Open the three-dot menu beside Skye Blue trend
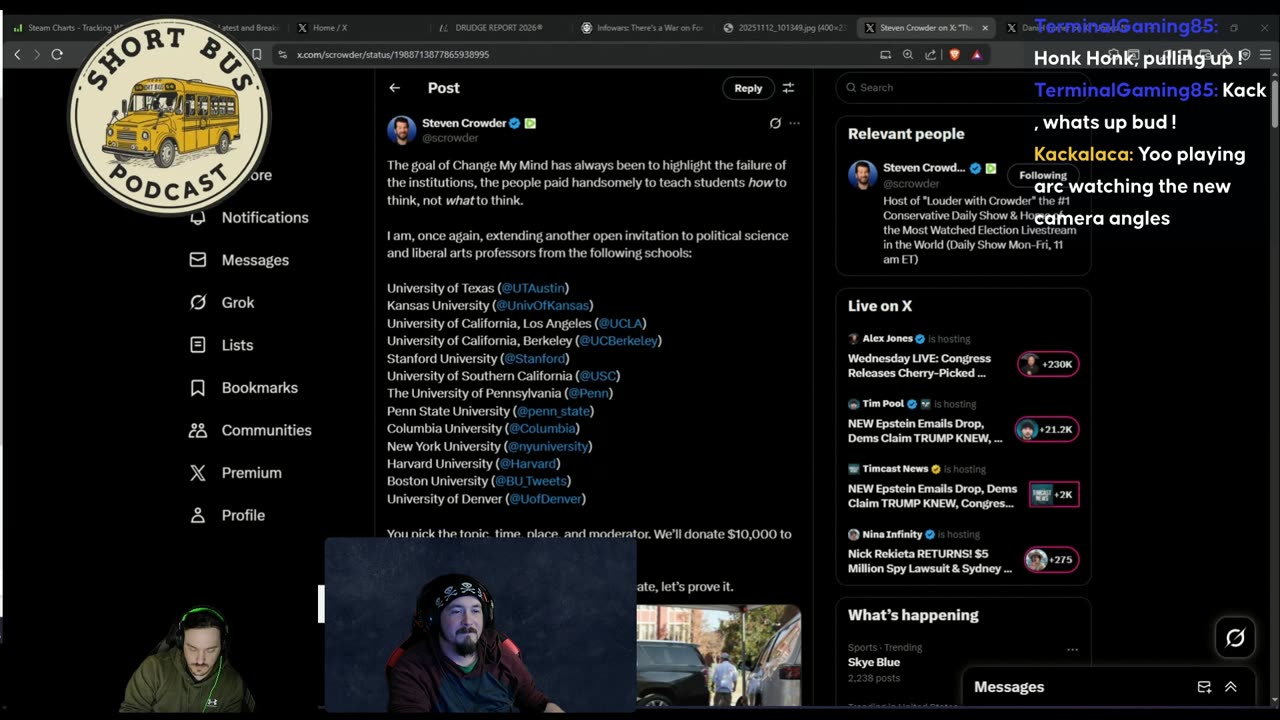The height and width of the screenshot is (720, 1280). click(1072, 649)
